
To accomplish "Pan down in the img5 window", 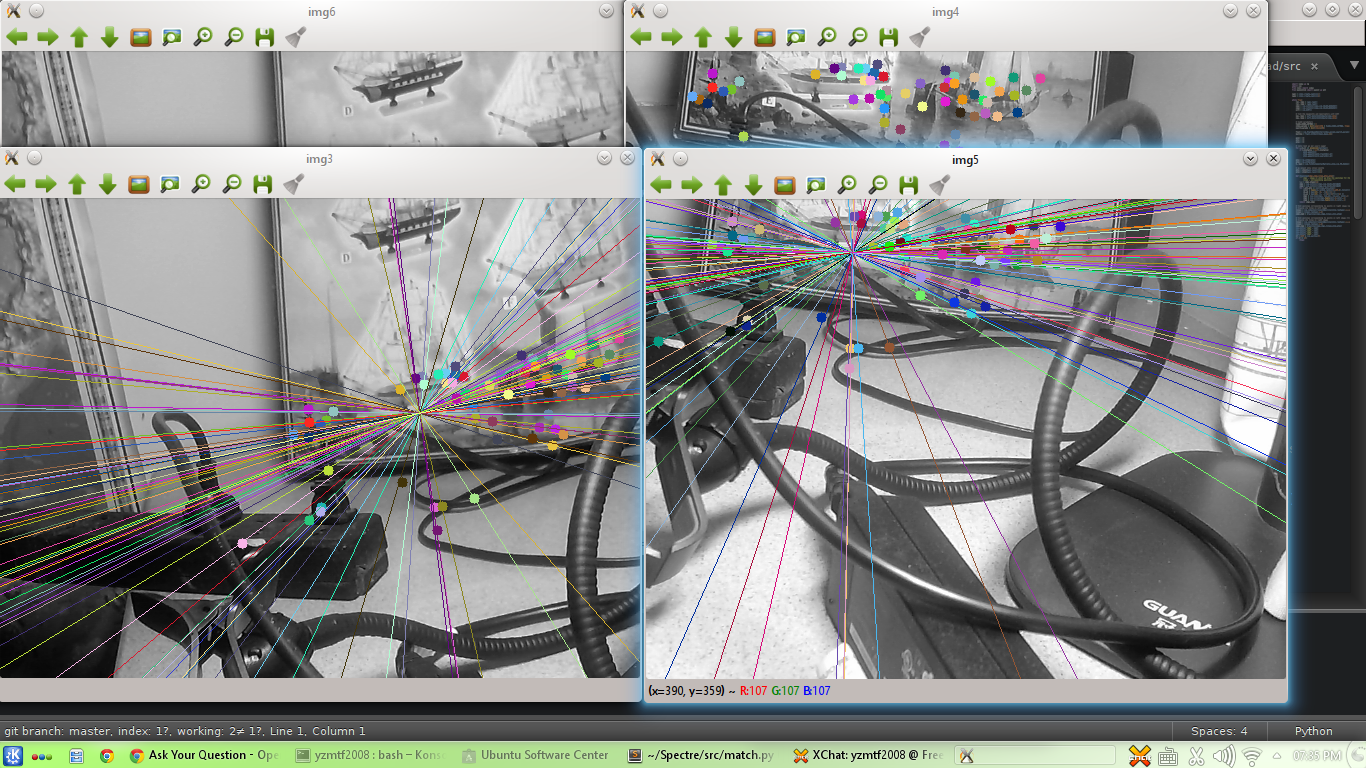I will [754, 185].
